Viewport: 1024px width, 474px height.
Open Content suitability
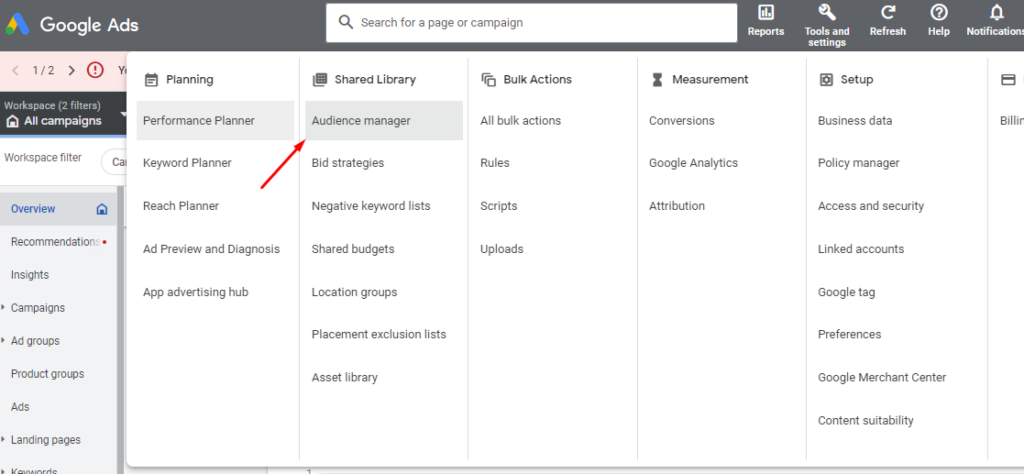(x=866, y=420)
